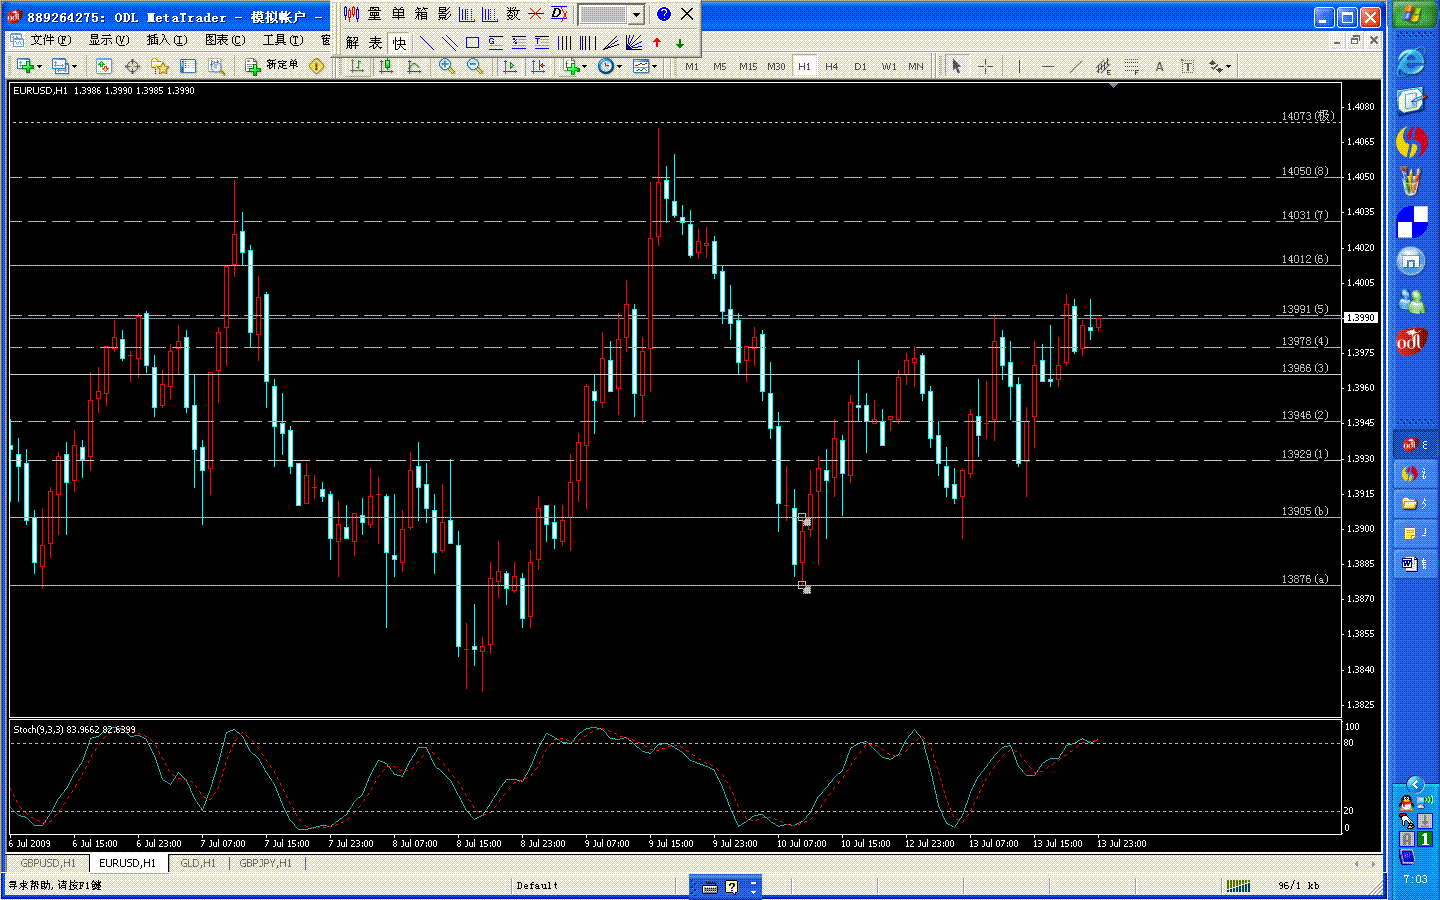Switch to the GLD,H1 chart tab
Screen dimensions: 1440x900
click(198, 863)
